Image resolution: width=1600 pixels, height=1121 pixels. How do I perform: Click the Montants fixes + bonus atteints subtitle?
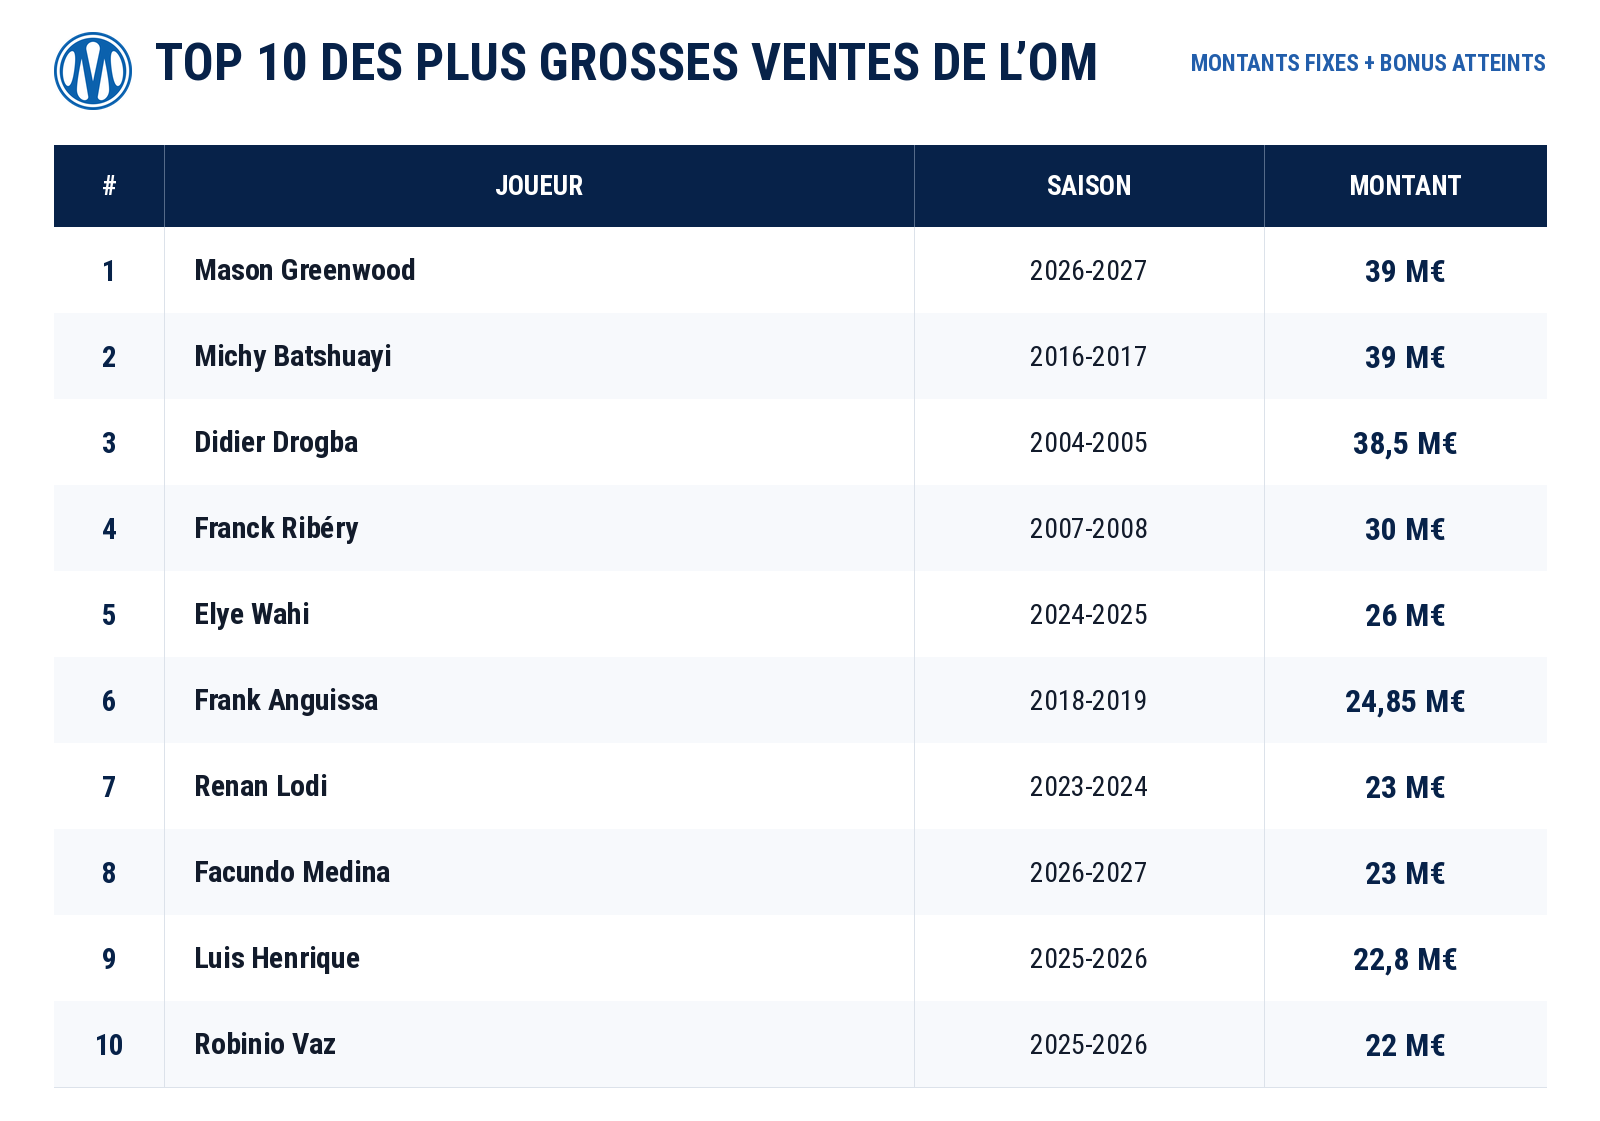pyautogui.click(x=1368, y=63)
